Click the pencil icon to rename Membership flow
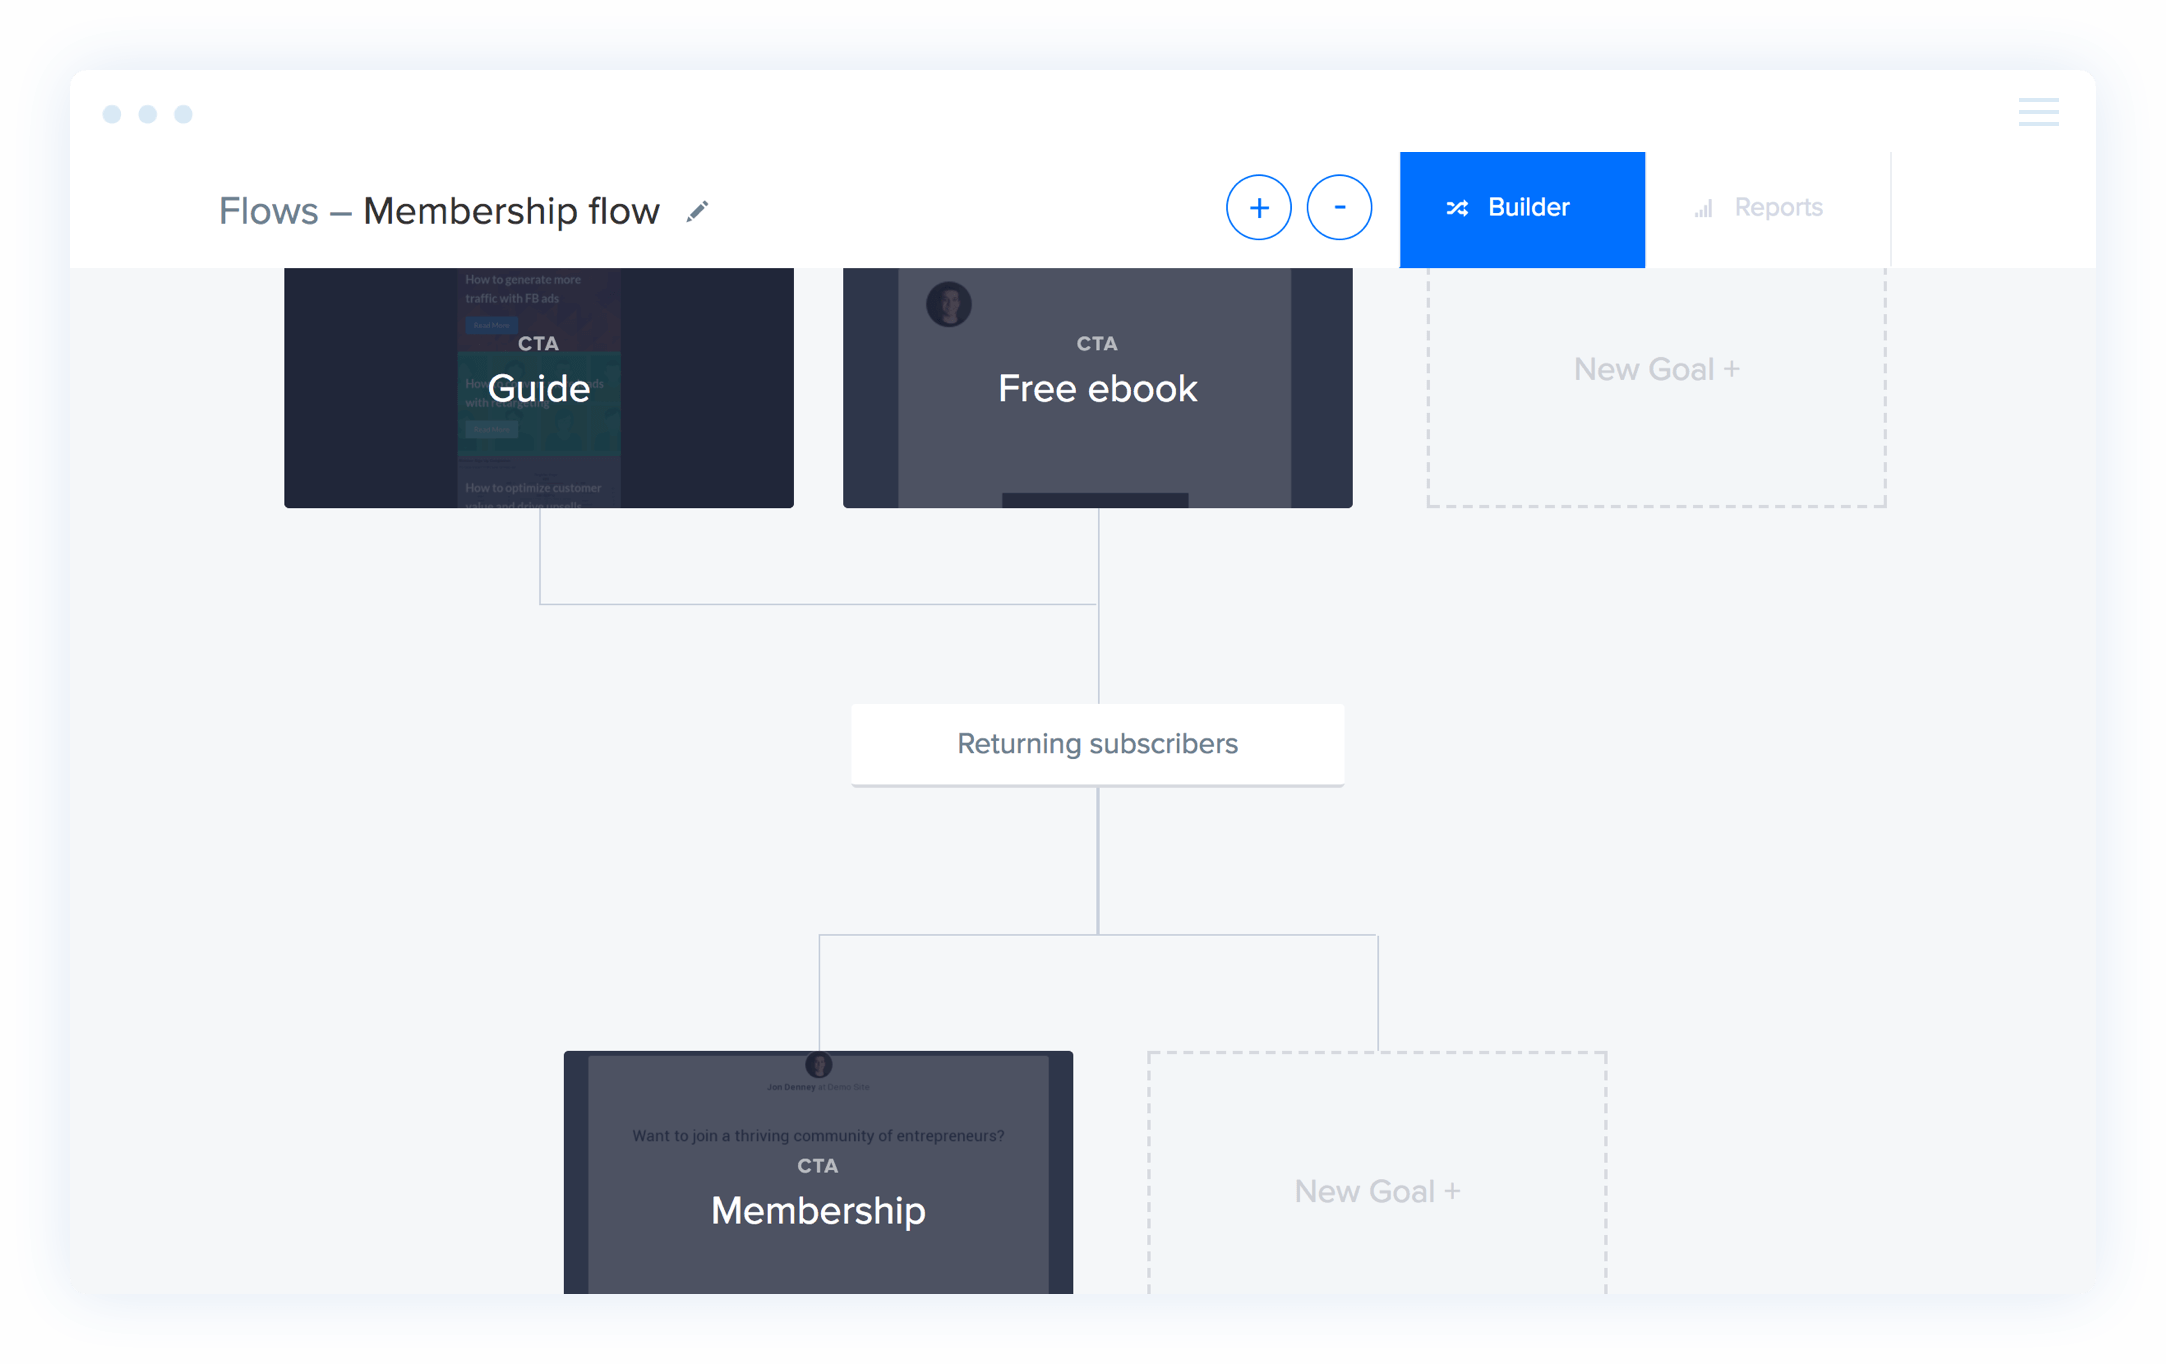This screenshot has width=2166, height=1364. 698,211
